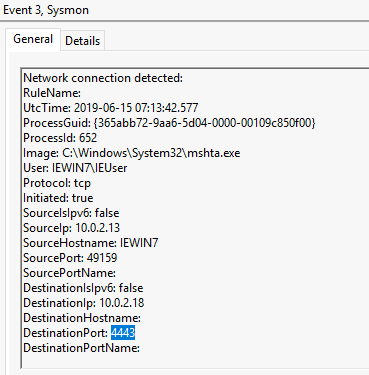Click the Initiated true line

pyautogui.click(x=58, y=198)
